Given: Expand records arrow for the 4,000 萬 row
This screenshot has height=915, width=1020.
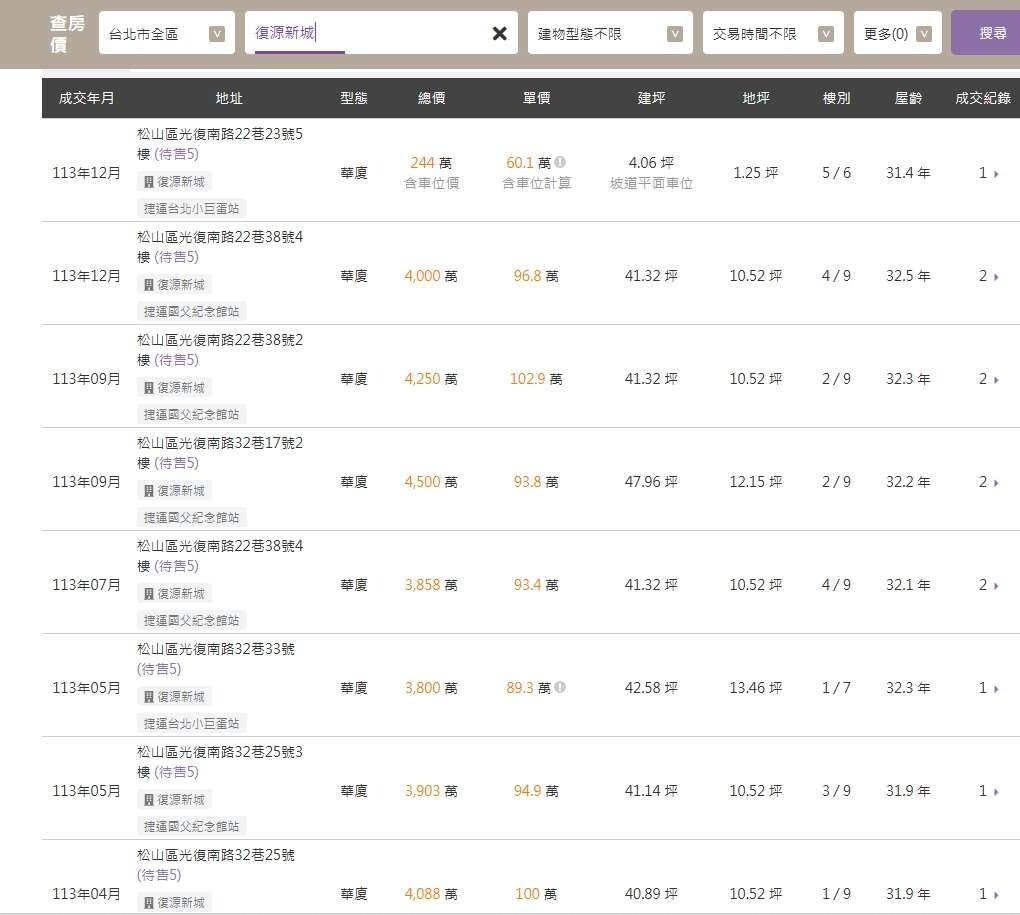Looking at the screenshot, I should click(x=996, y=276).
